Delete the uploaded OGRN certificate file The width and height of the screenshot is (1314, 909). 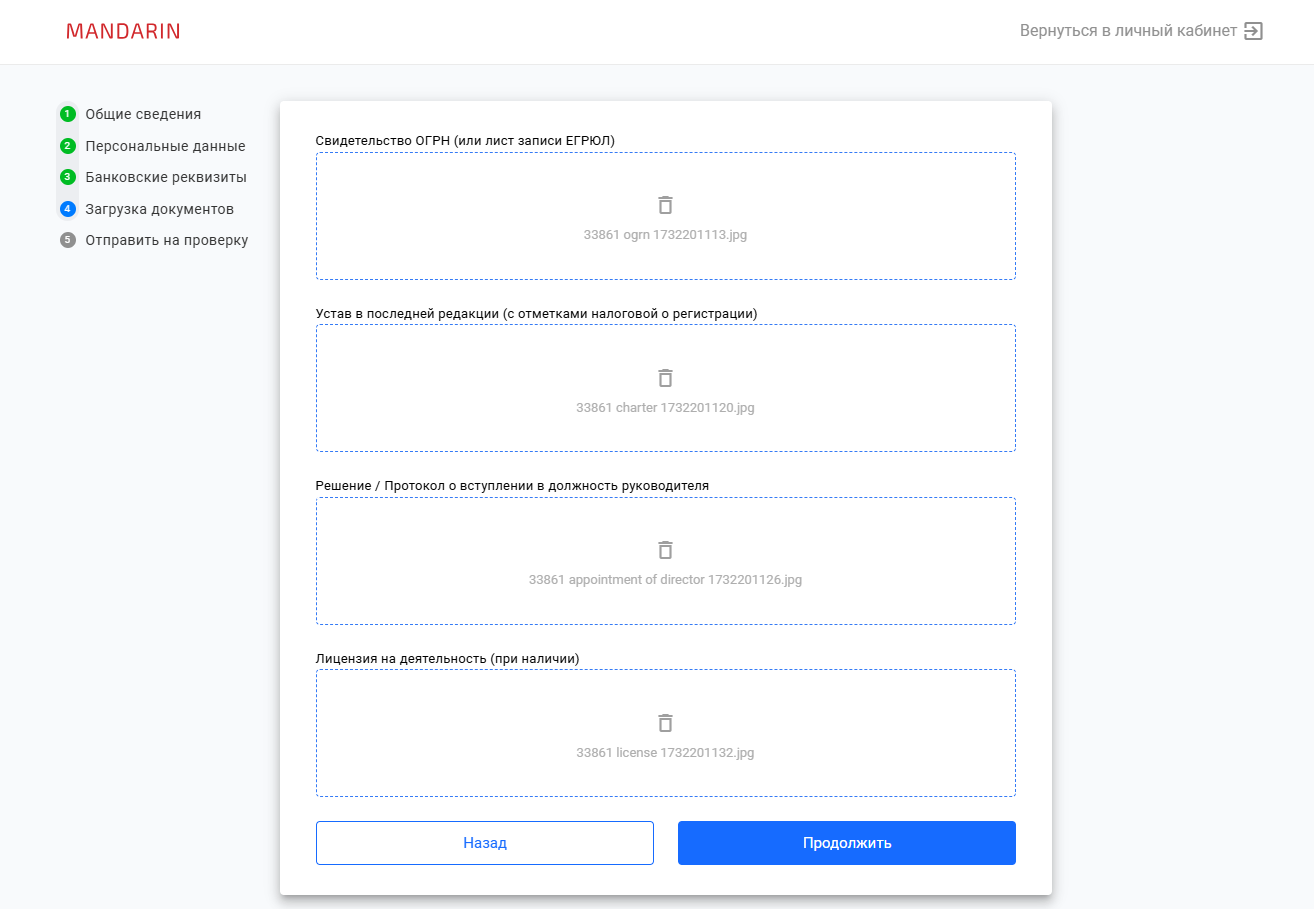pos(665,205)
